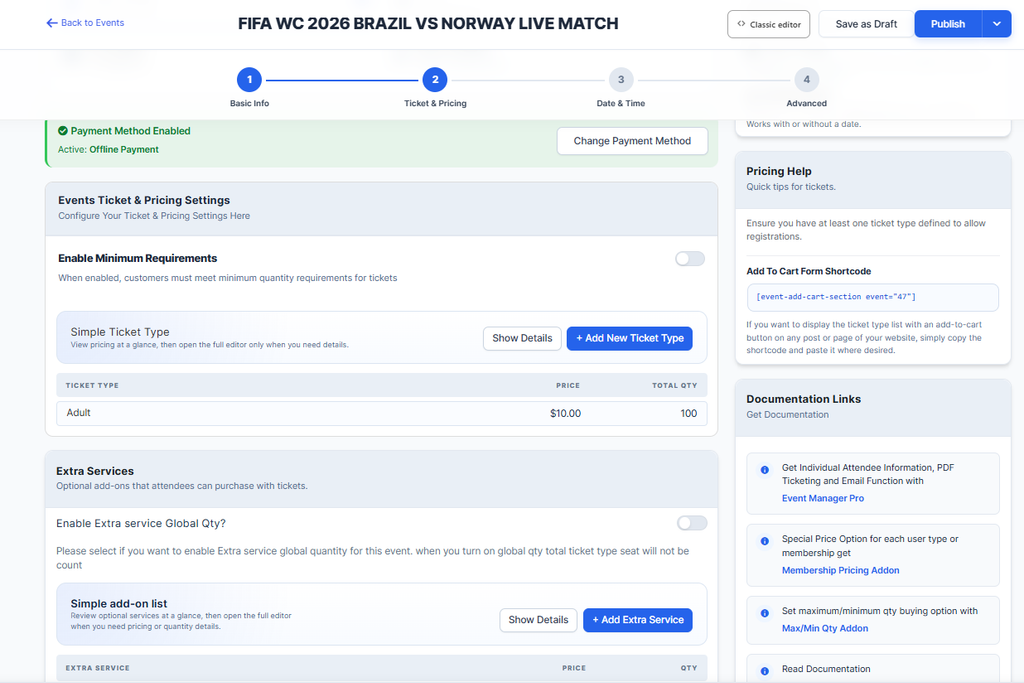Select the add-to-cart shortcode field

tap(872, 297)
